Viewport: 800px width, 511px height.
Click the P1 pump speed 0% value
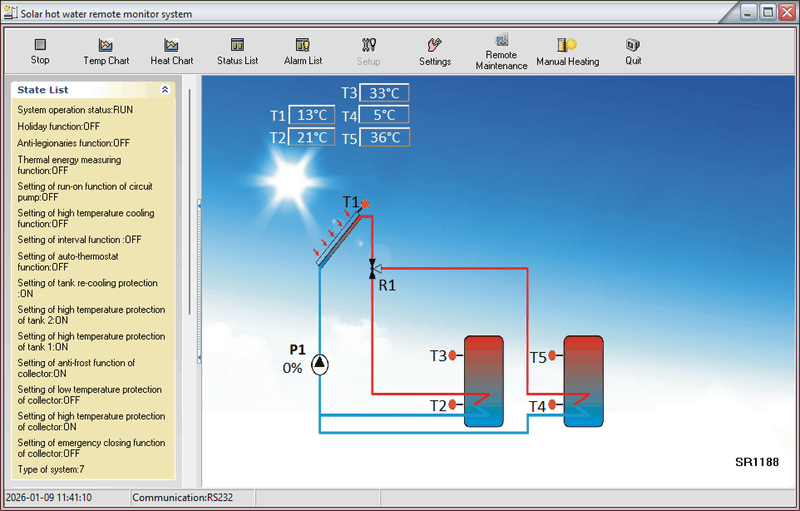coord(292,368)
